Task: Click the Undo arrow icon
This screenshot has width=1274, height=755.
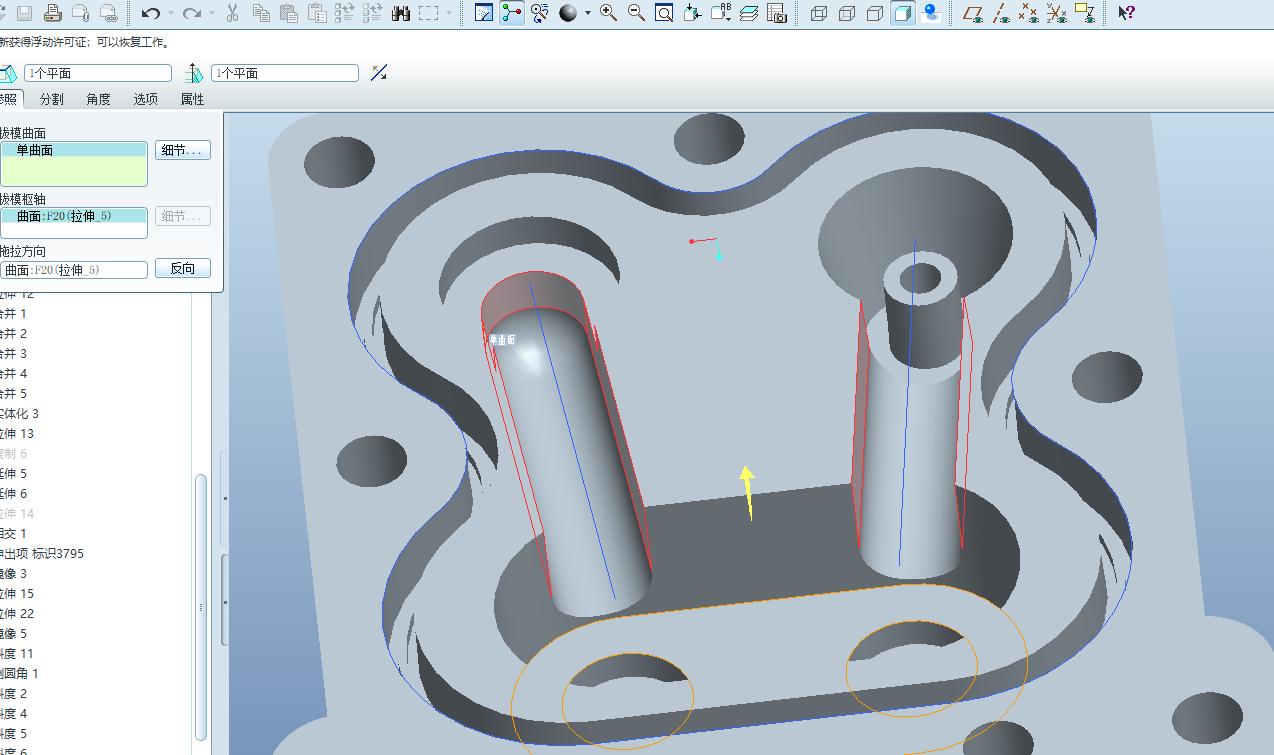Action: pos(150,13)
